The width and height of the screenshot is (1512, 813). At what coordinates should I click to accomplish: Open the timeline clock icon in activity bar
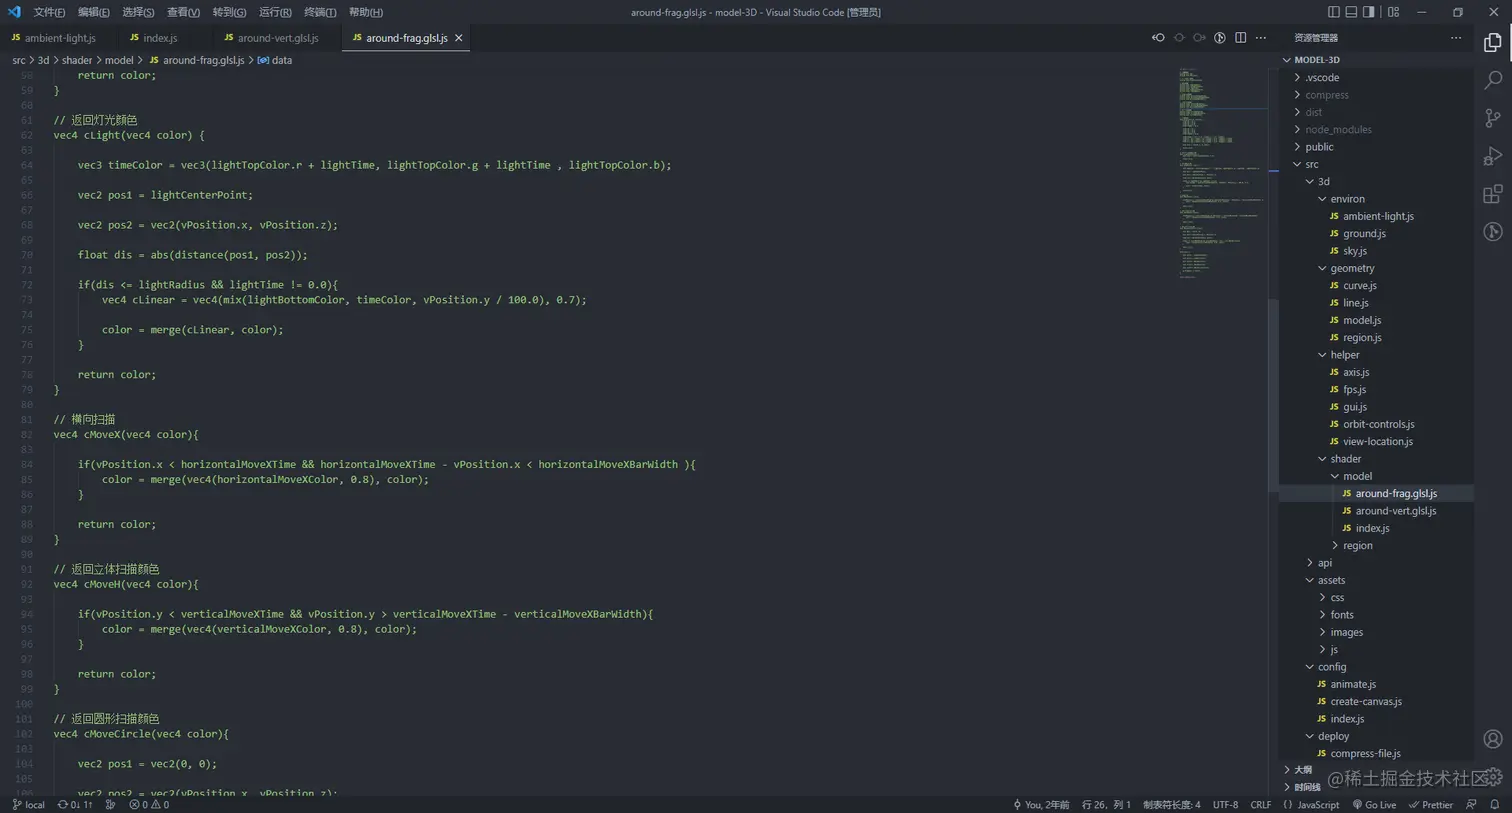pyautogui.click(x=1492, y=232)
